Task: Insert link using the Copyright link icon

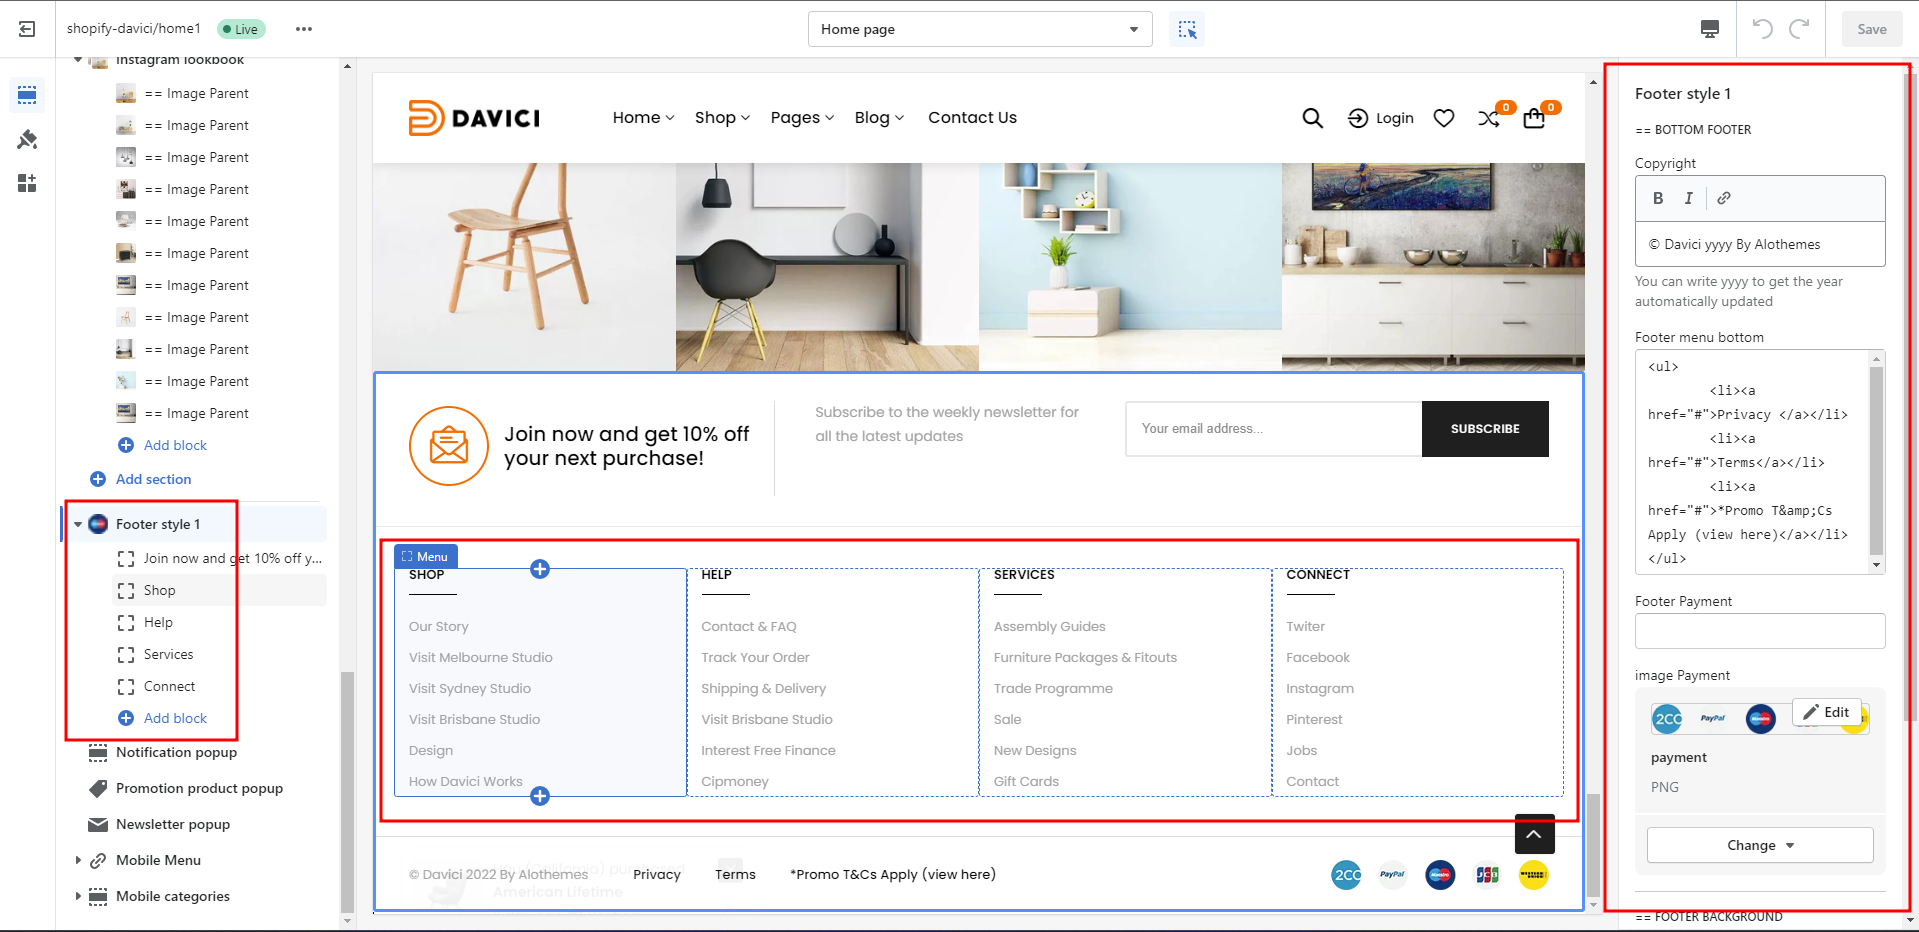Action: [x=1724, y=198]
